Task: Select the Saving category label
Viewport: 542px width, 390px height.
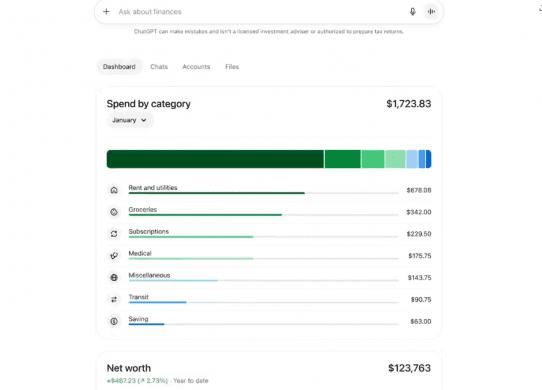Action: [x=138, y=319]
